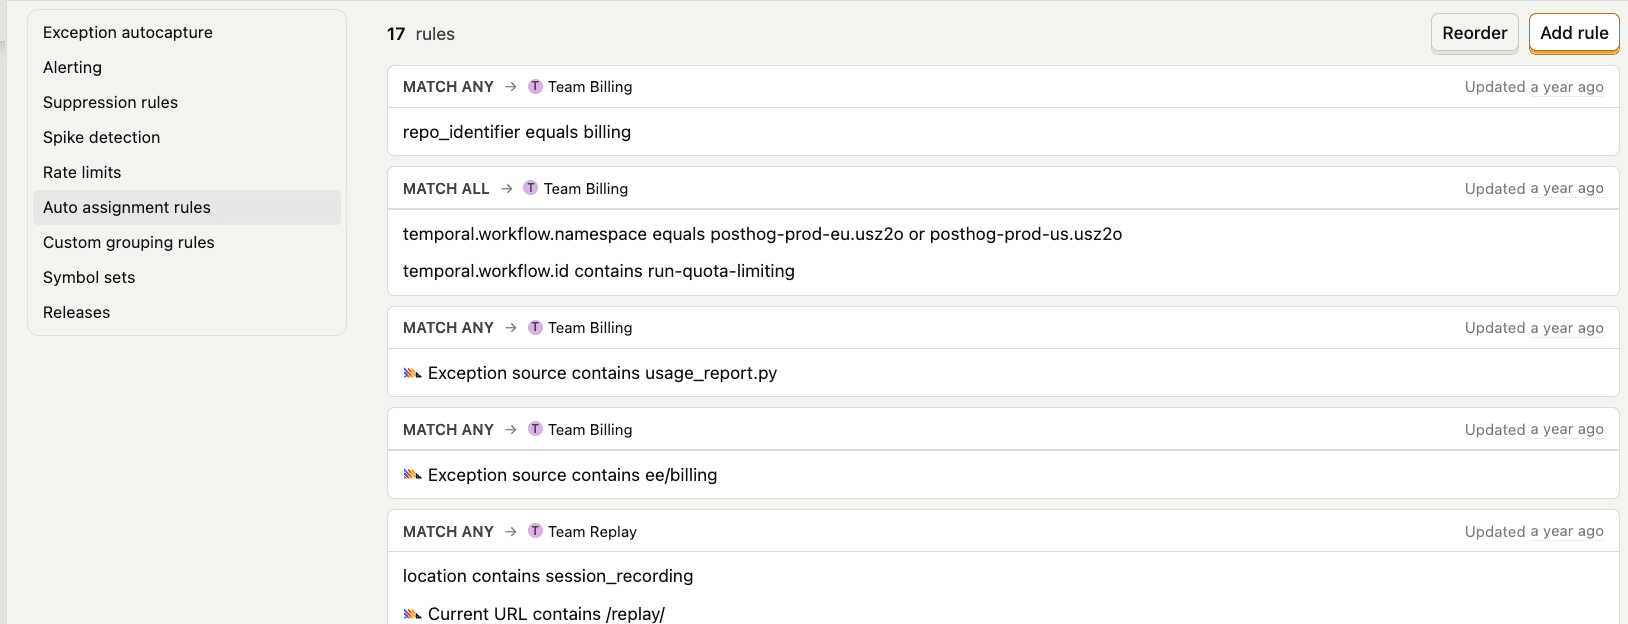
Task: Go to the Alerting section
Action: [x=187, y=67]
